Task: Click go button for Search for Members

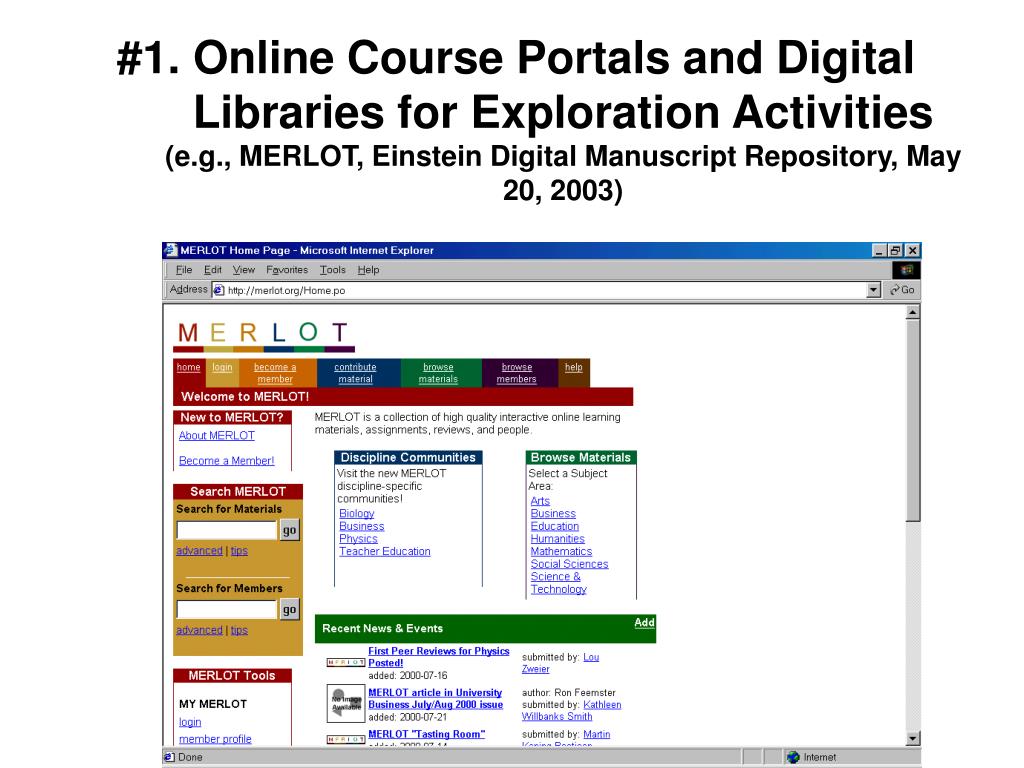Action: [289, 609]
